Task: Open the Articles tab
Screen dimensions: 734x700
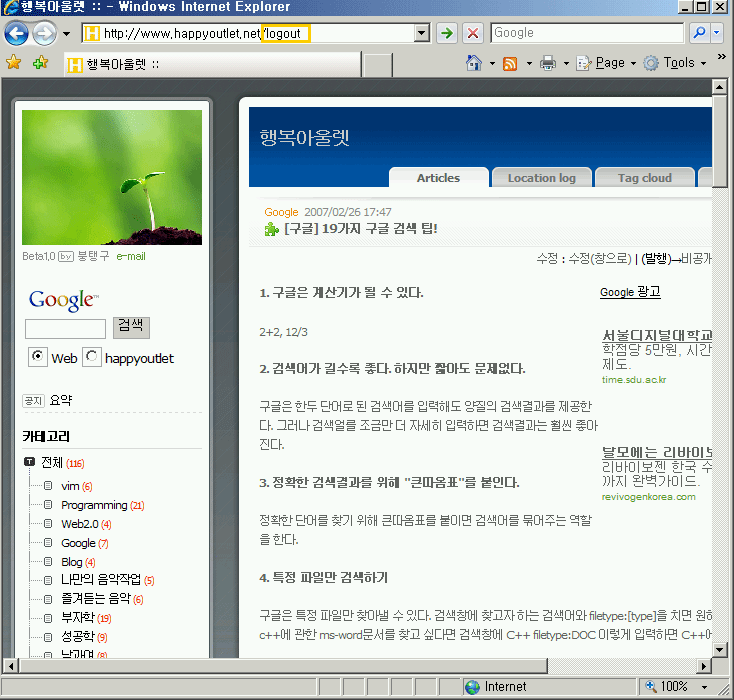Action: coord(439,178)
